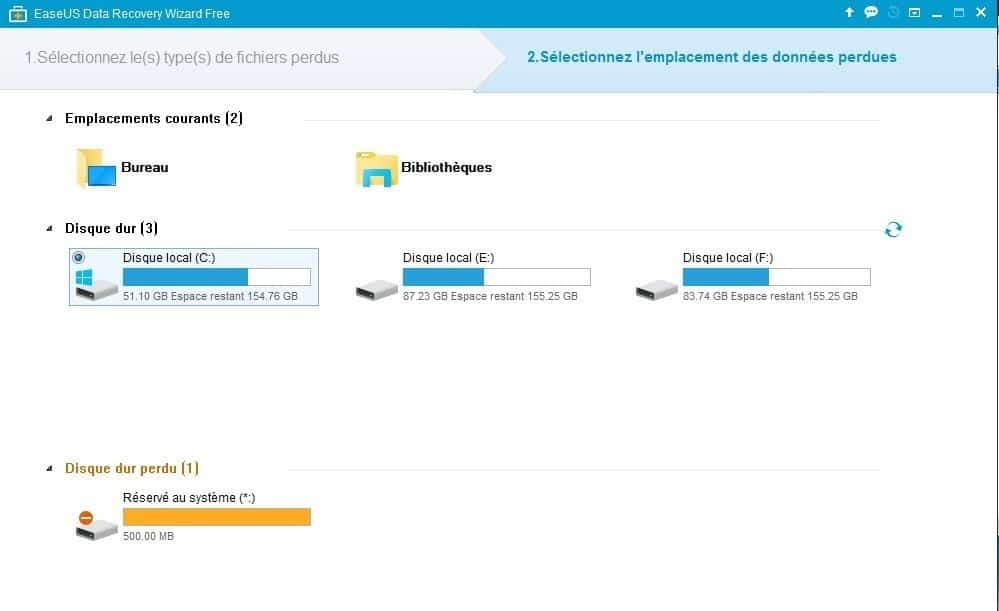Viewport: 999px width, 611px height.
Task: Collapse the Disque dur perdu section
Action: point(49,468)
